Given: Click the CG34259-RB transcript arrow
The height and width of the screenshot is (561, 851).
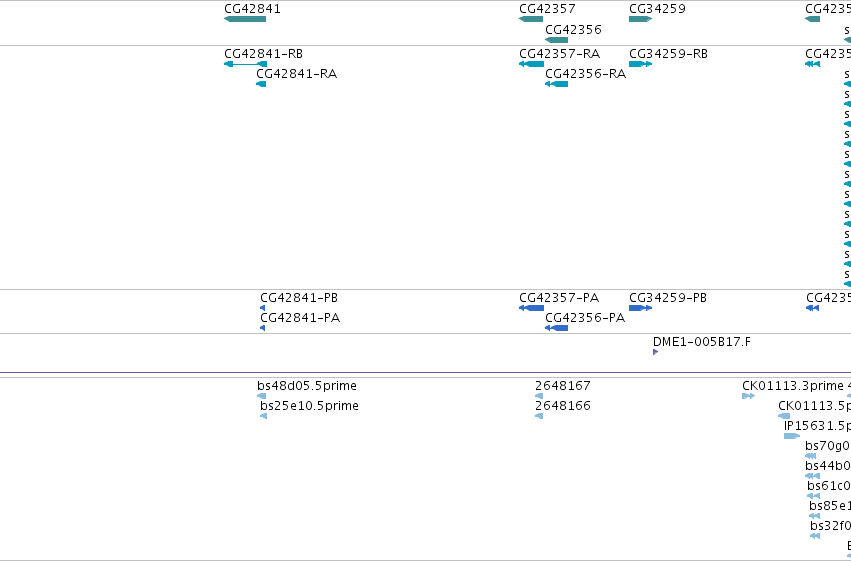Looking at the screenshot, I should pyautogui.click(x=640, y=64).
